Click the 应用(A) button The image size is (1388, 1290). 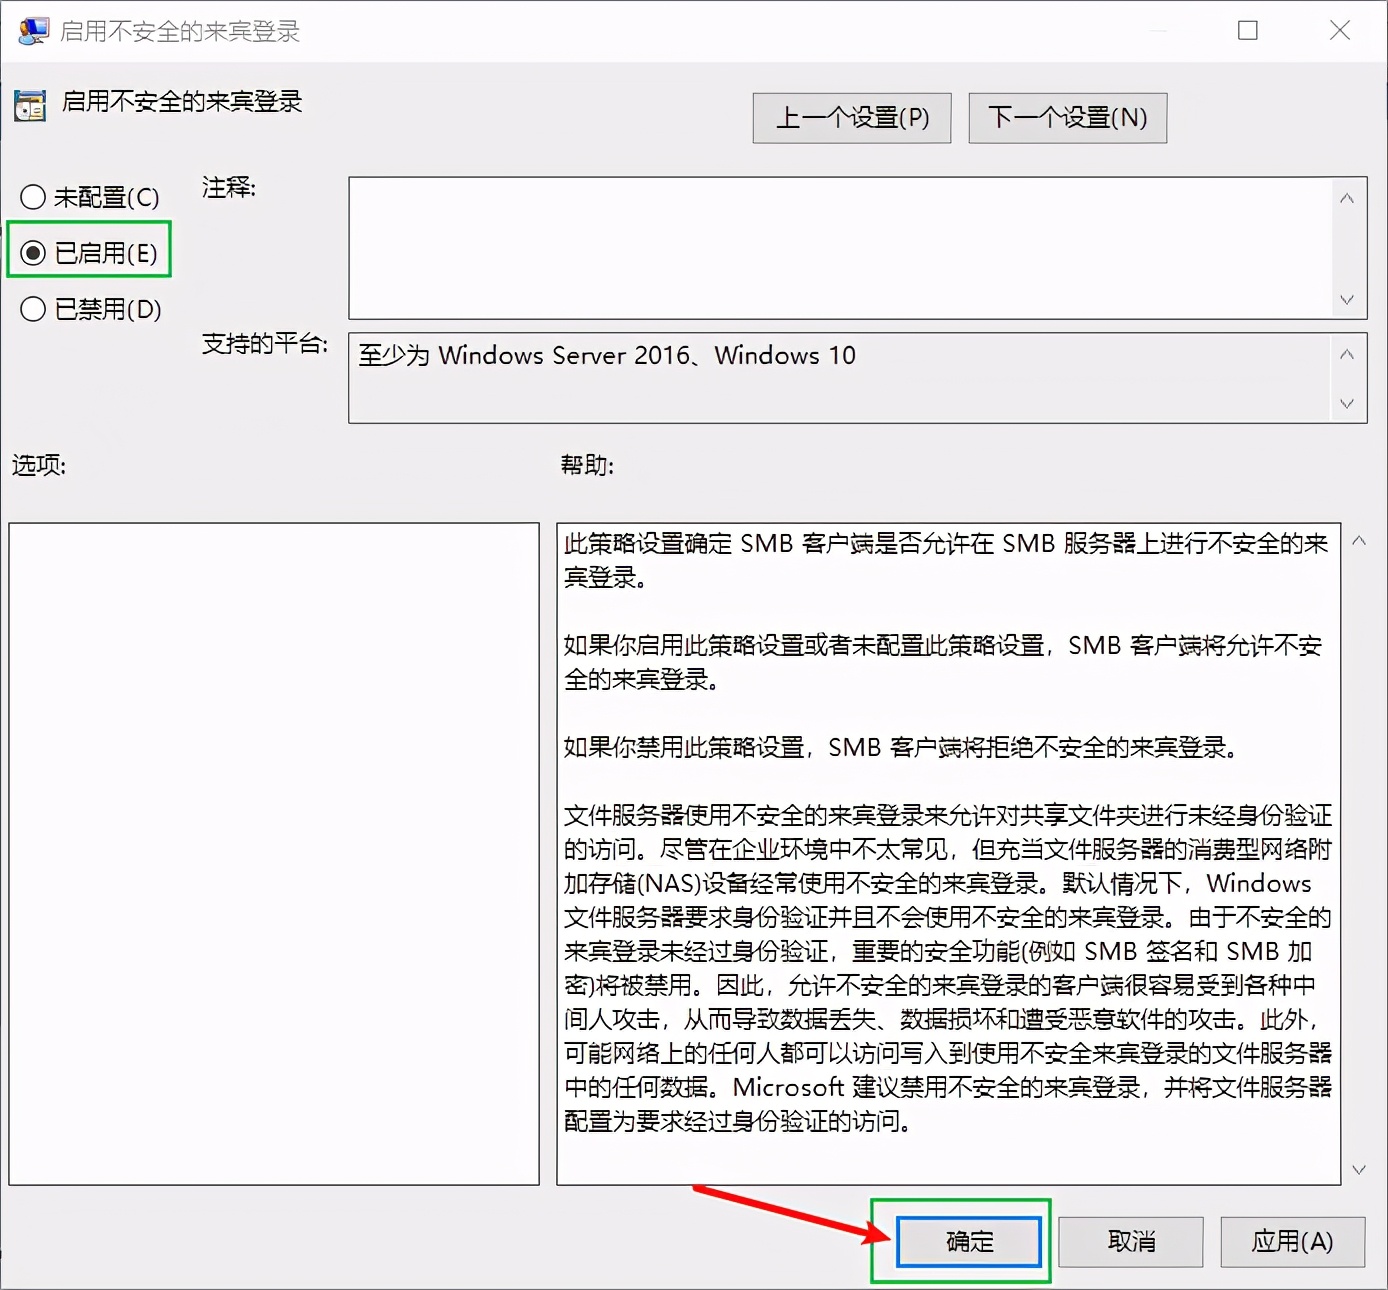pos(1292,1241)
